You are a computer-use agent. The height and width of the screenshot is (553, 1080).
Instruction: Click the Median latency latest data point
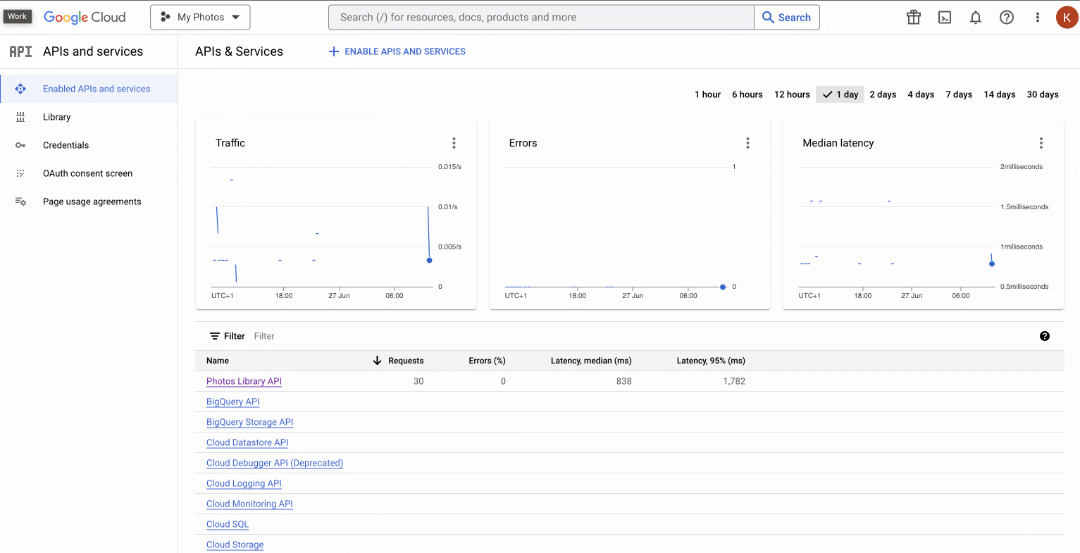tap(992, 264)
